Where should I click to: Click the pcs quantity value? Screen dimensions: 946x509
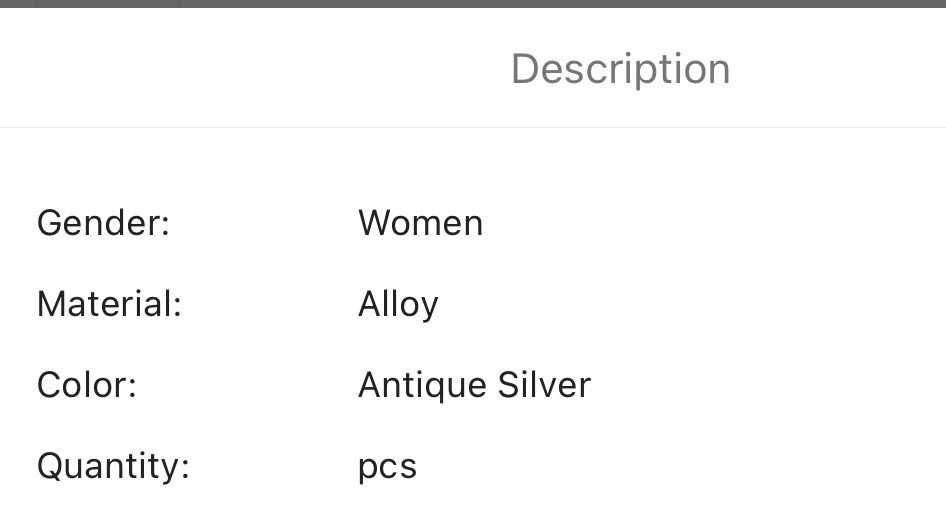click(x=387, y=467)
